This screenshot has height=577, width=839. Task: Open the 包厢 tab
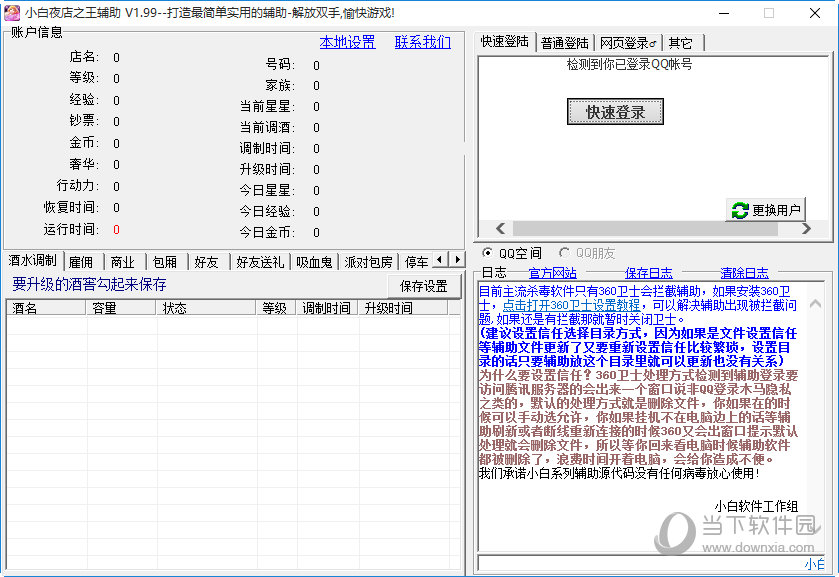pos(165,262)
